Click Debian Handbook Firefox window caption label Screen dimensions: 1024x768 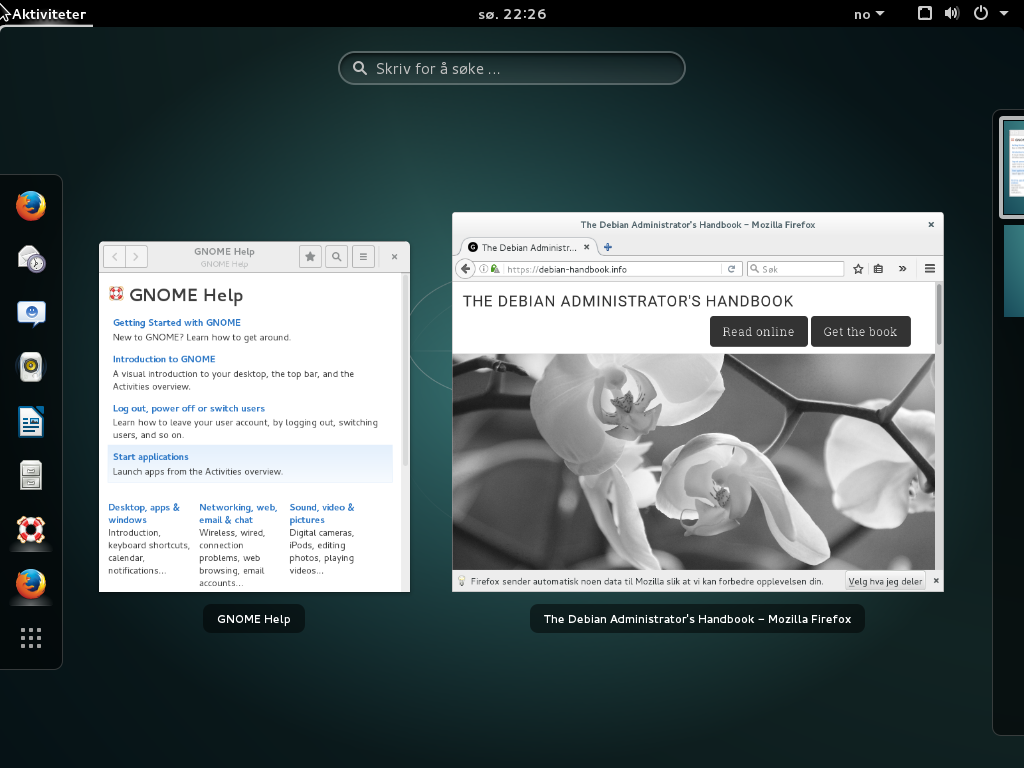(697, 618)
